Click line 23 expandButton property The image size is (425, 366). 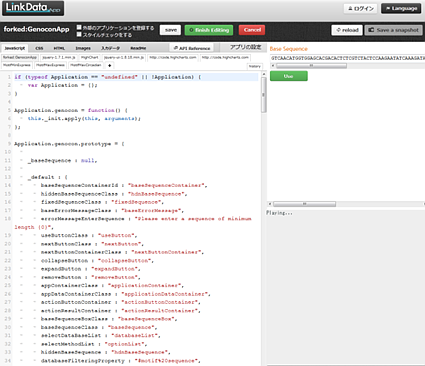[91, 269]
